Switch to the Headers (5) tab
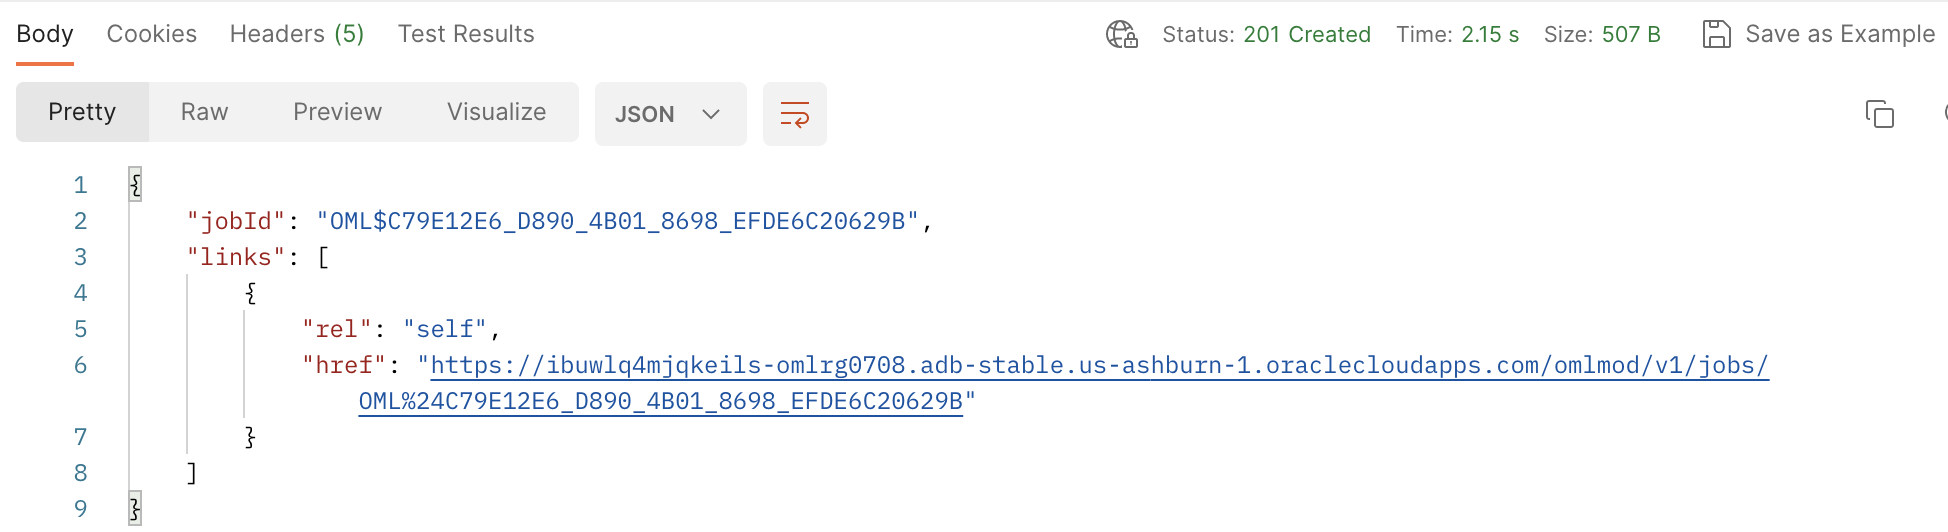Viewport: 1948px width, 532px height. point(297,34)
